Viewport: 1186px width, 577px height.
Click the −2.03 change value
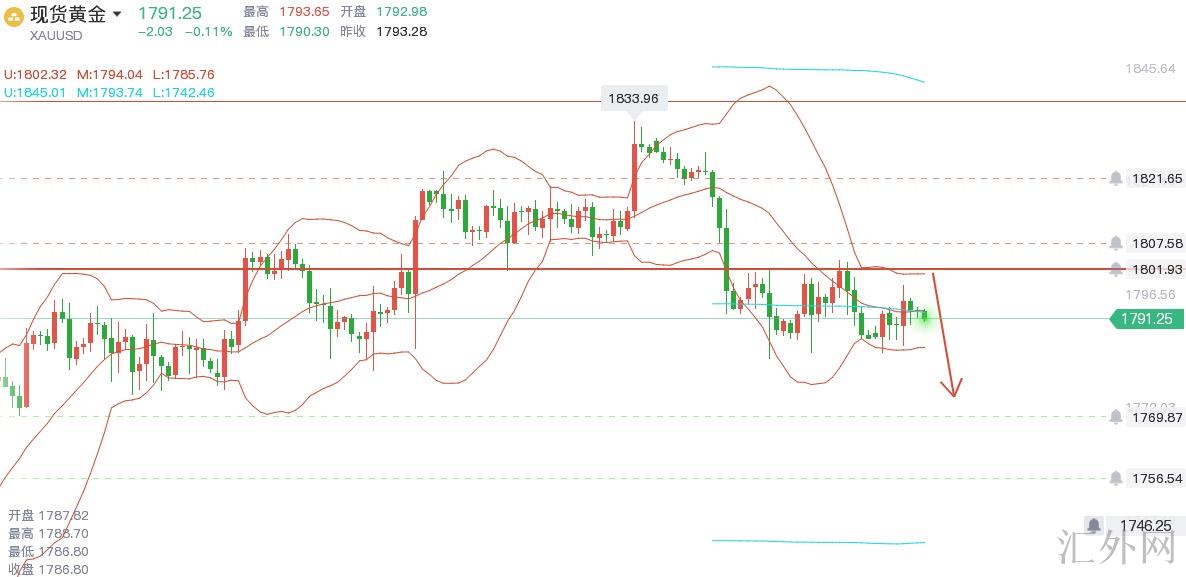(x=155, y=32)
